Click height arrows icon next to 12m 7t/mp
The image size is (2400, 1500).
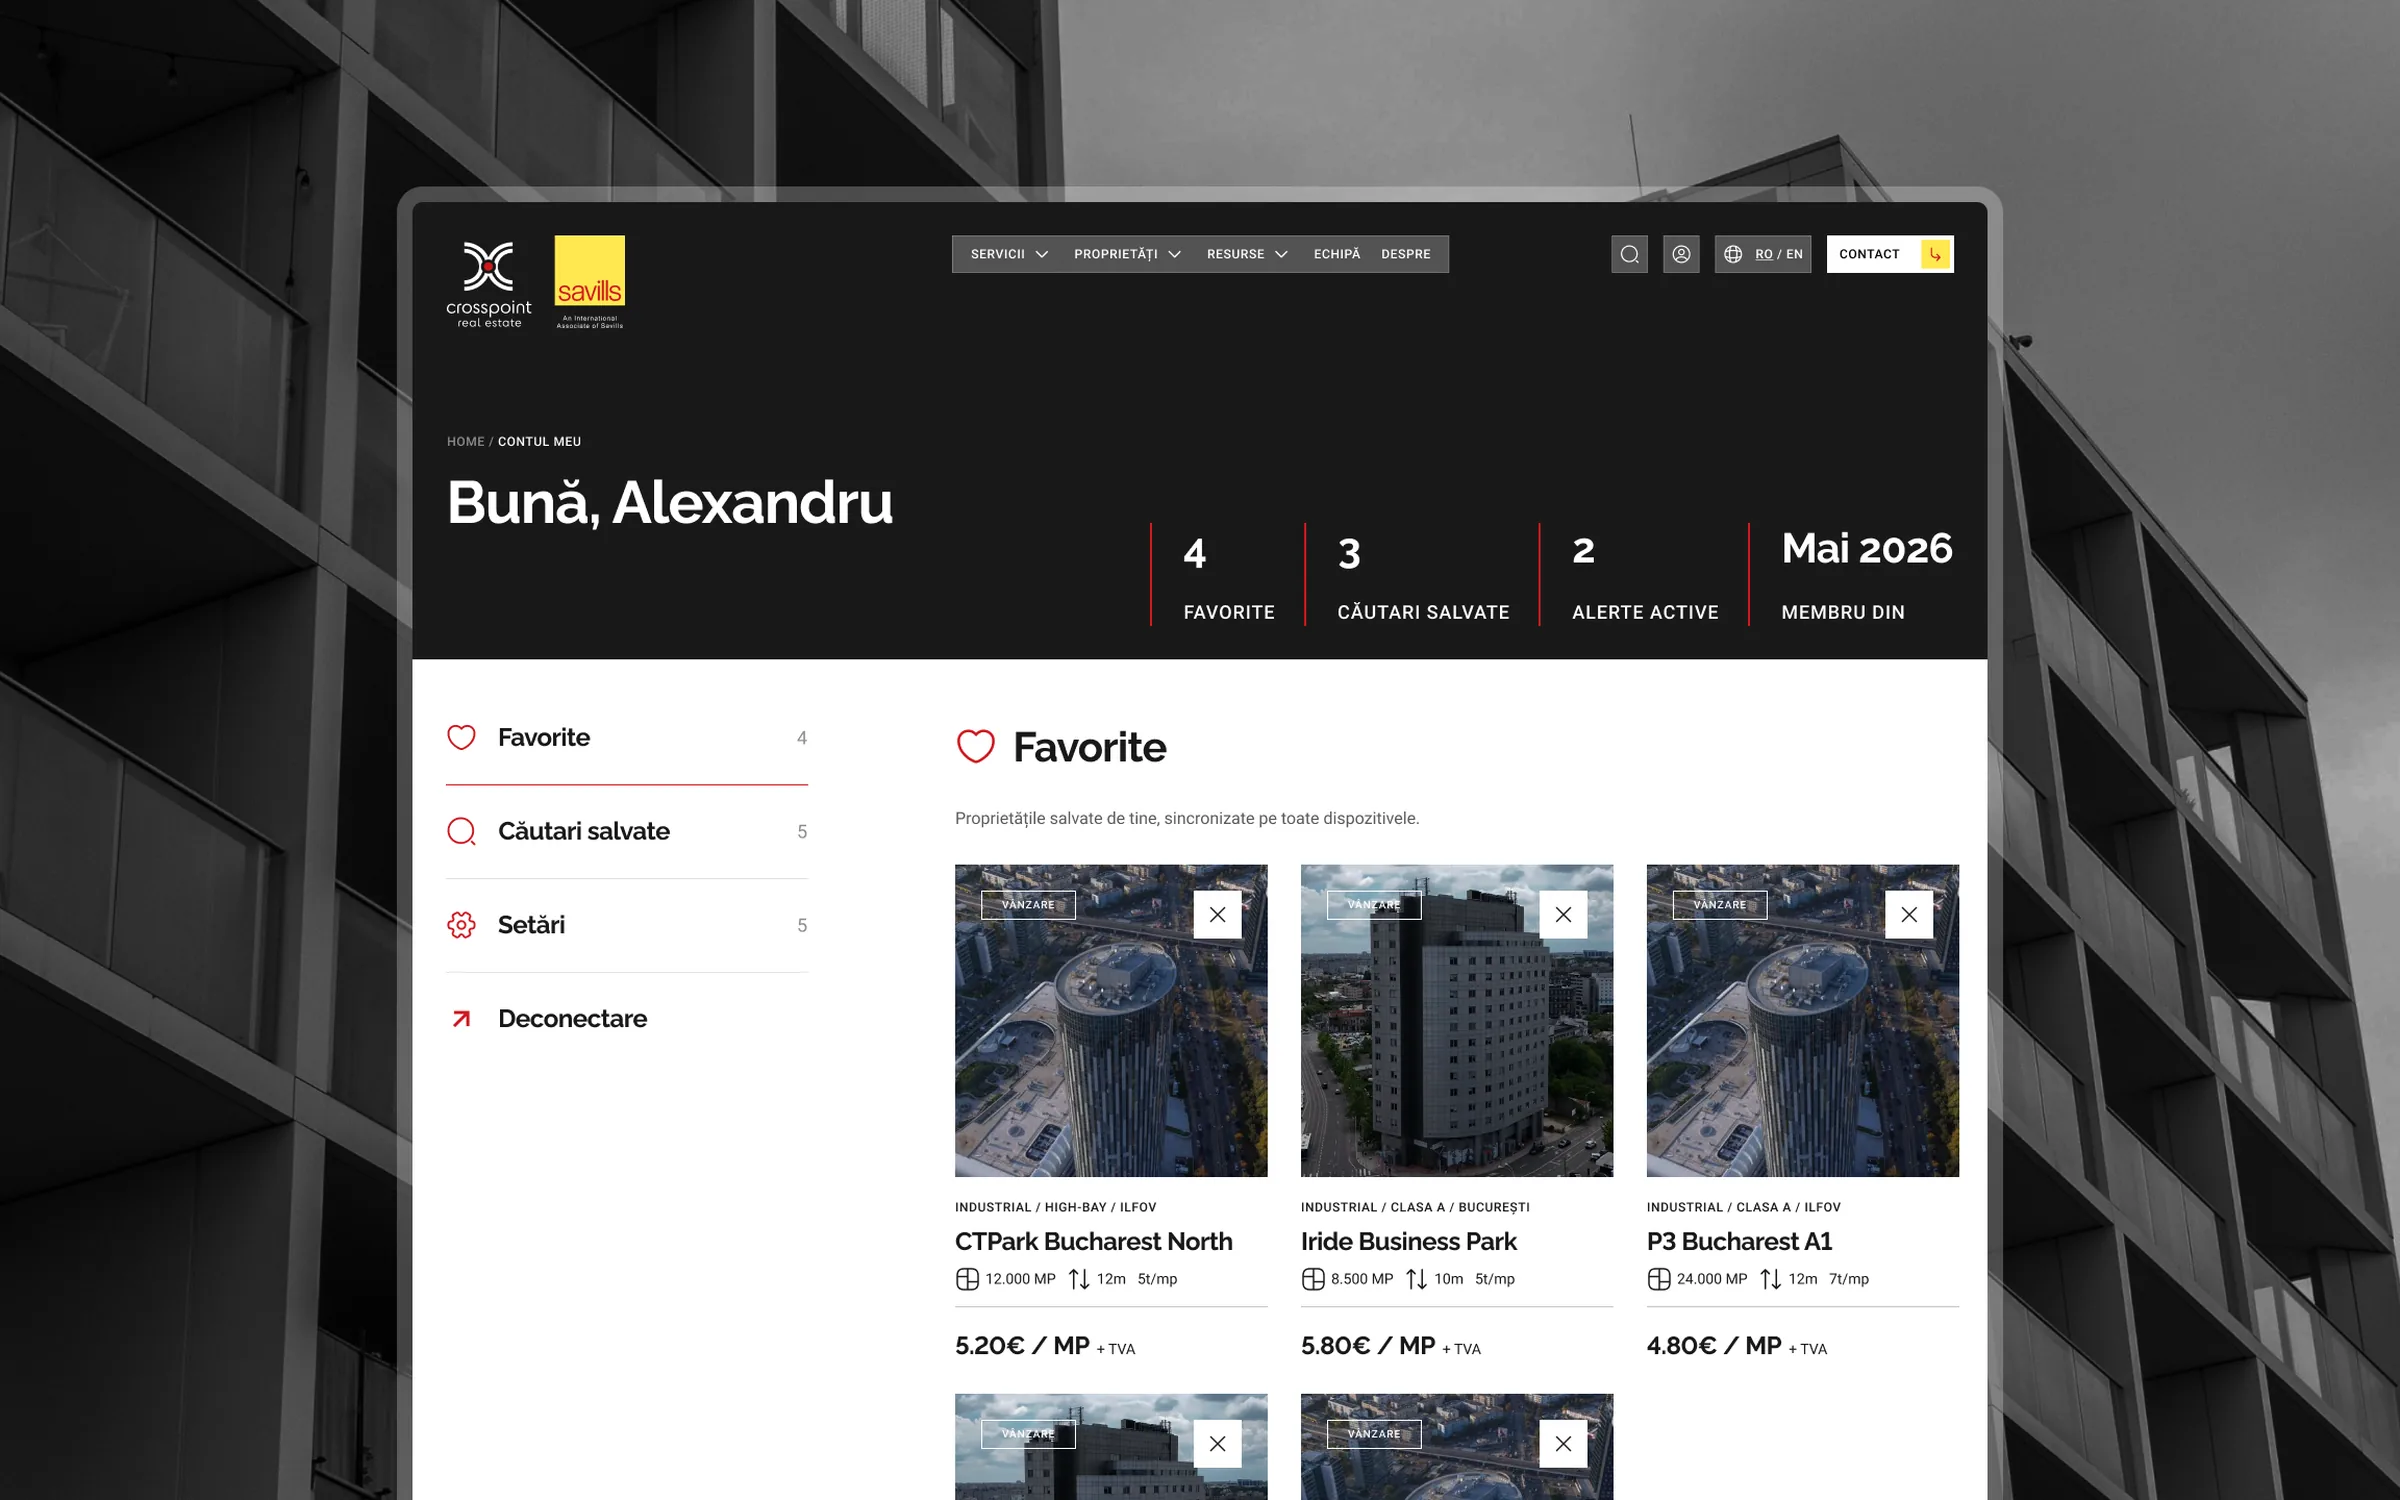[x=1770, y=1279]
